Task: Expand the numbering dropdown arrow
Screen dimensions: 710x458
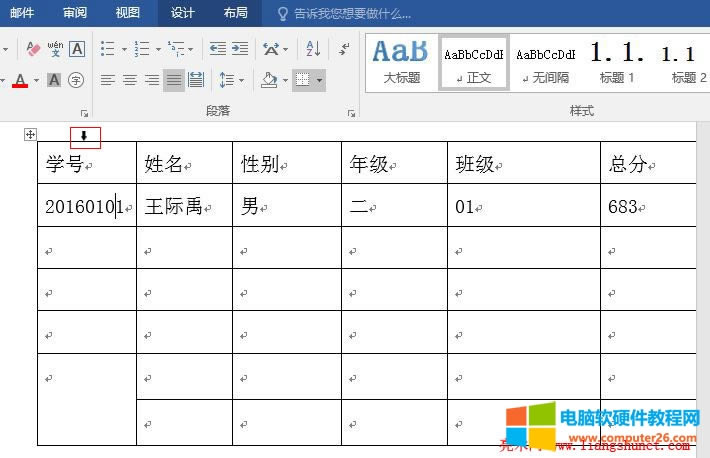Action: (158, 49)
